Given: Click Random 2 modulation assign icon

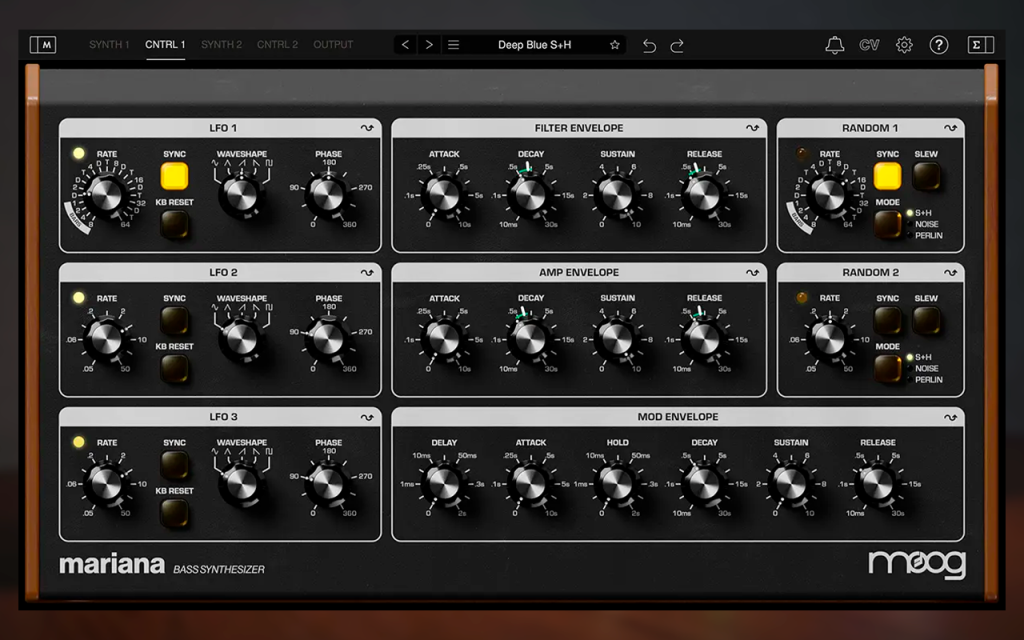Looking at the screenshot, I should point(950,272).
